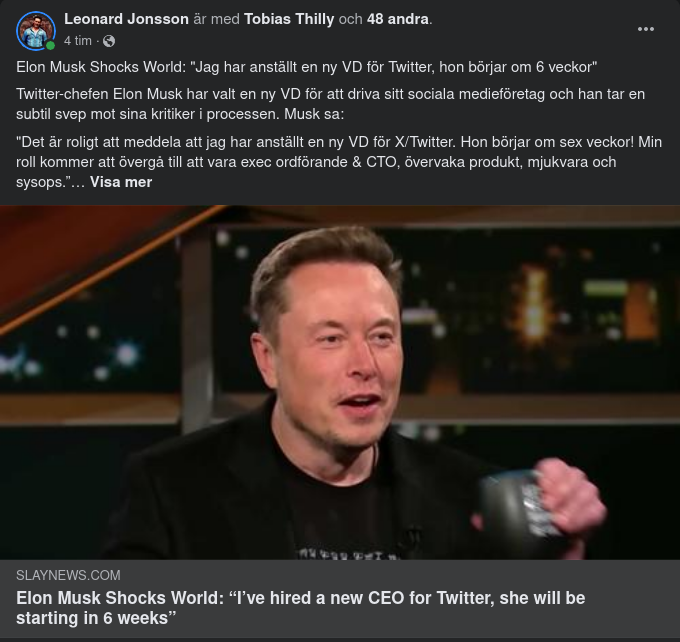The width and height of the screenshot is (680, 642).
Task: Click the blurred lights in the photo's top-right
Action: click(600, 270)
